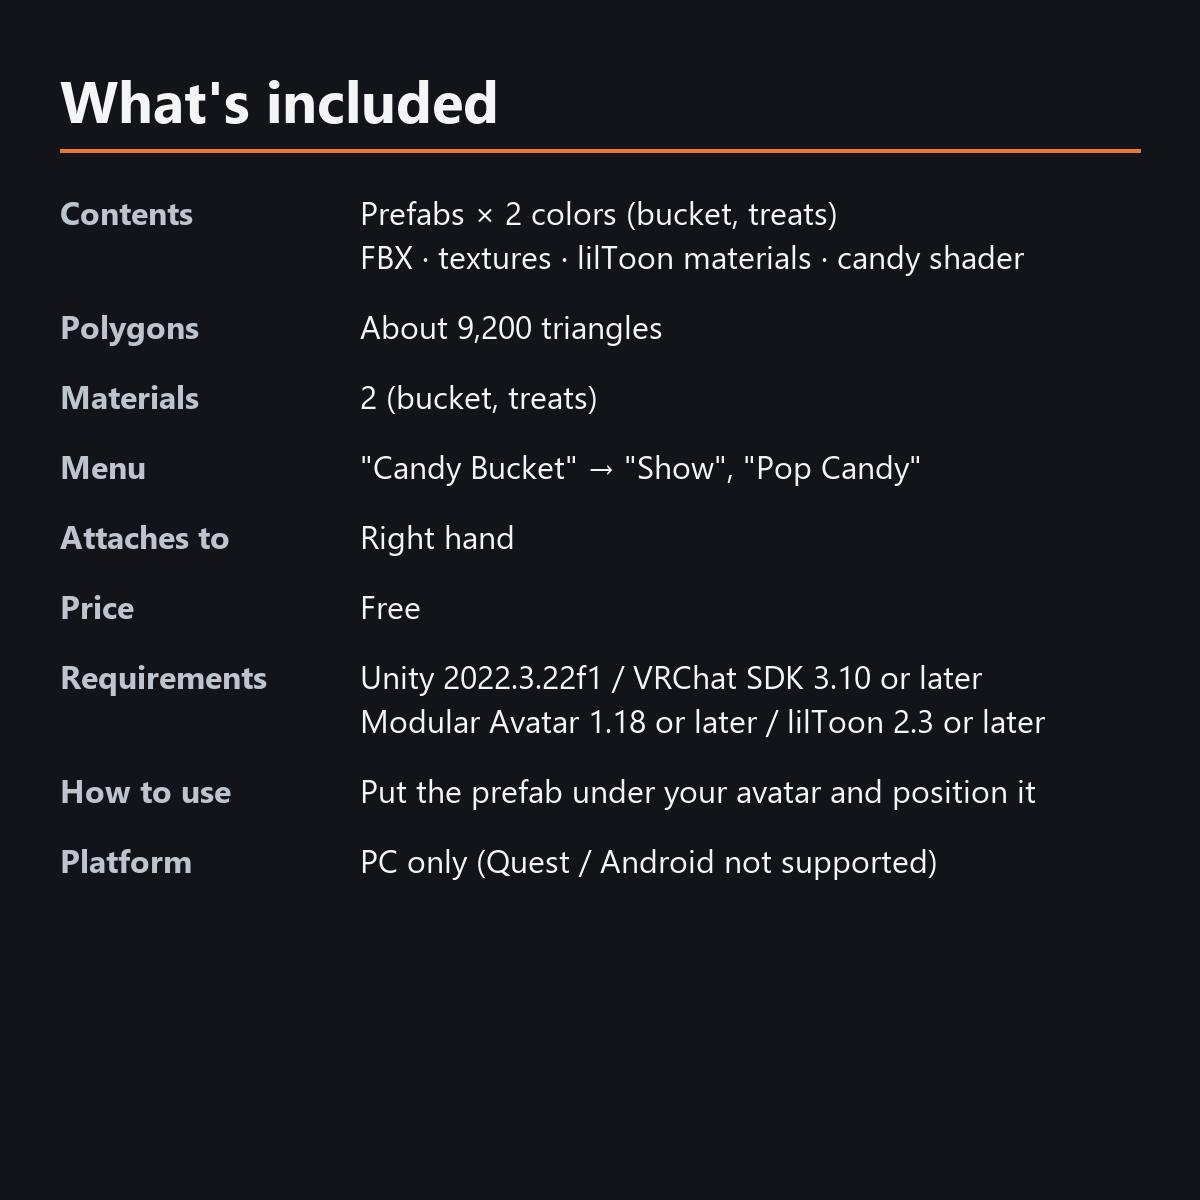
Task: Click the 2 (bucket, treats) value
Action: [x=479, y=398]
